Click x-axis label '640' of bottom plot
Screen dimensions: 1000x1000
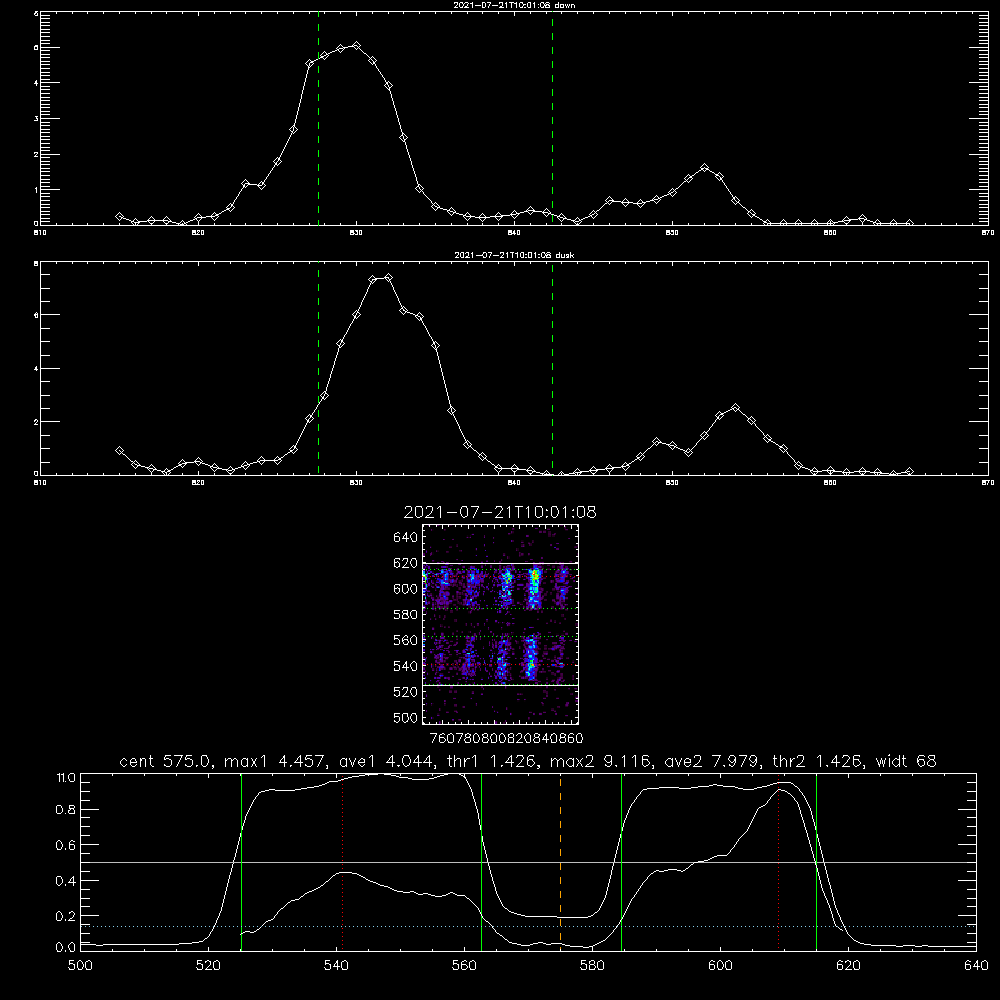(x=976, y=965)
